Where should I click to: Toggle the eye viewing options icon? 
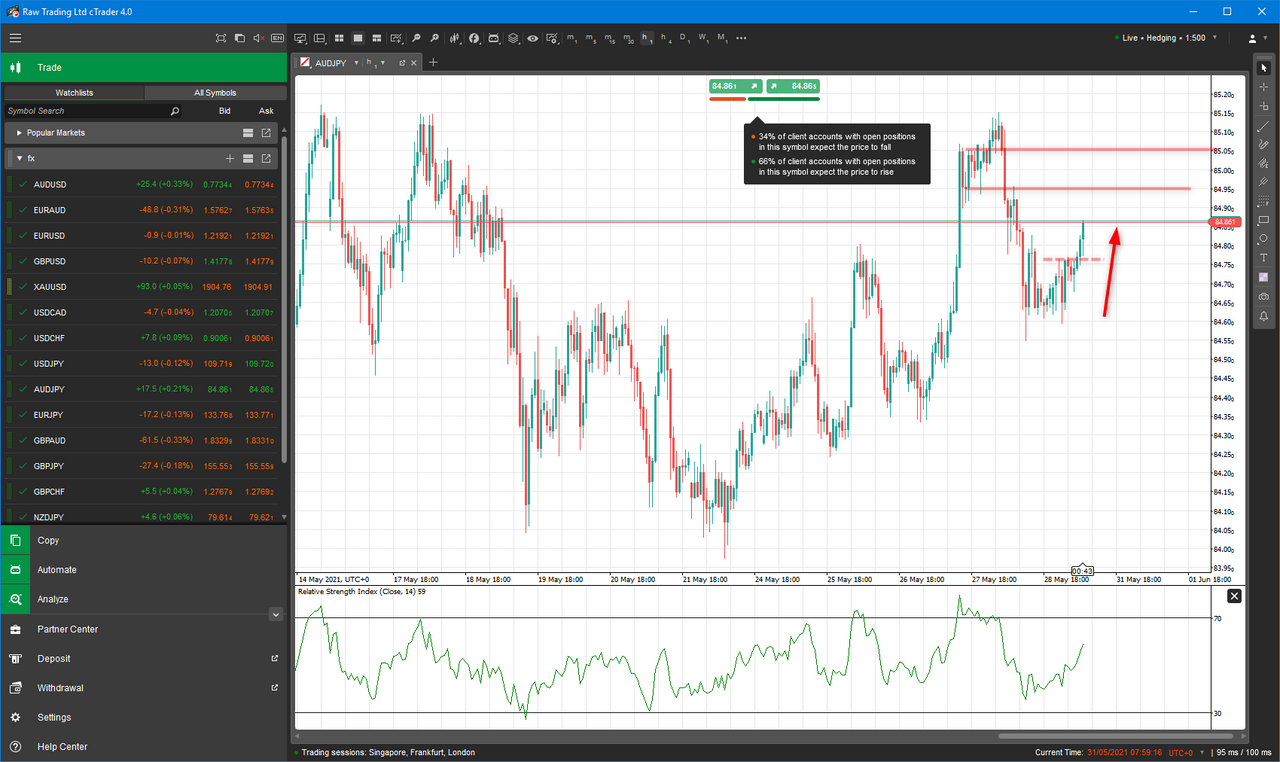coord(533,38)
